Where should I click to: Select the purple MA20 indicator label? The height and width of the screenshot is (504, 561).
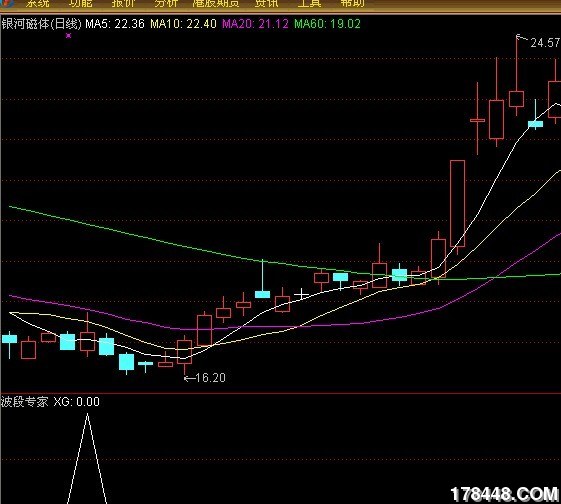(255, 24)
